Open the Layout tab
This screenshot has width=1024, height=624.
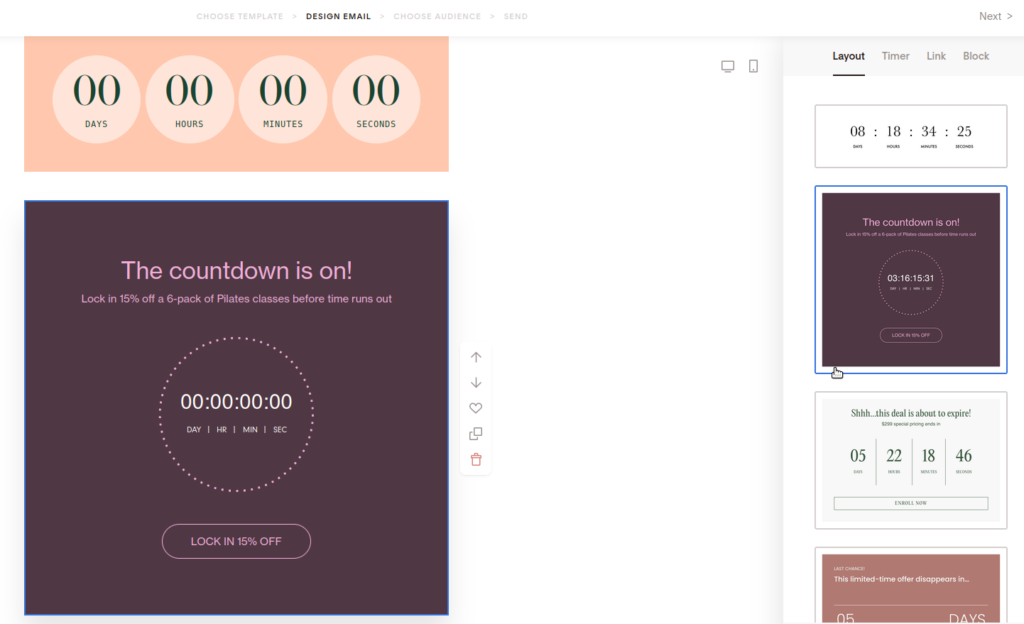click(848, 56)
